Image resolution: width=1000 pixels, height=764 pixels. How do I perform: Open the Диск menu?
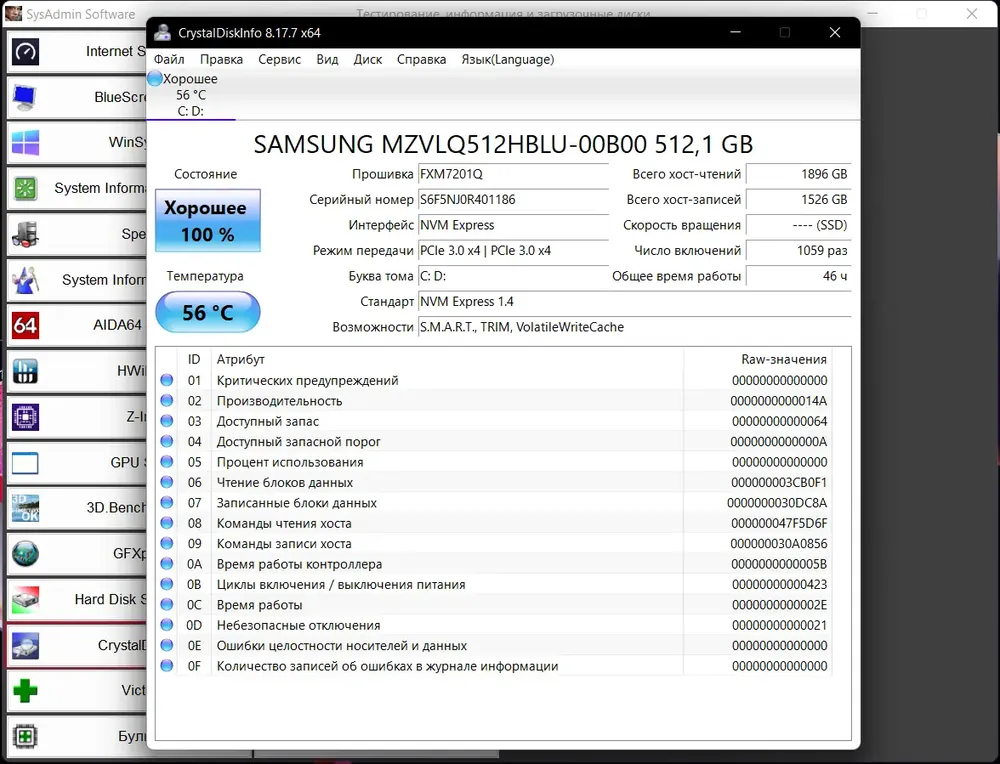pos(368,59)
